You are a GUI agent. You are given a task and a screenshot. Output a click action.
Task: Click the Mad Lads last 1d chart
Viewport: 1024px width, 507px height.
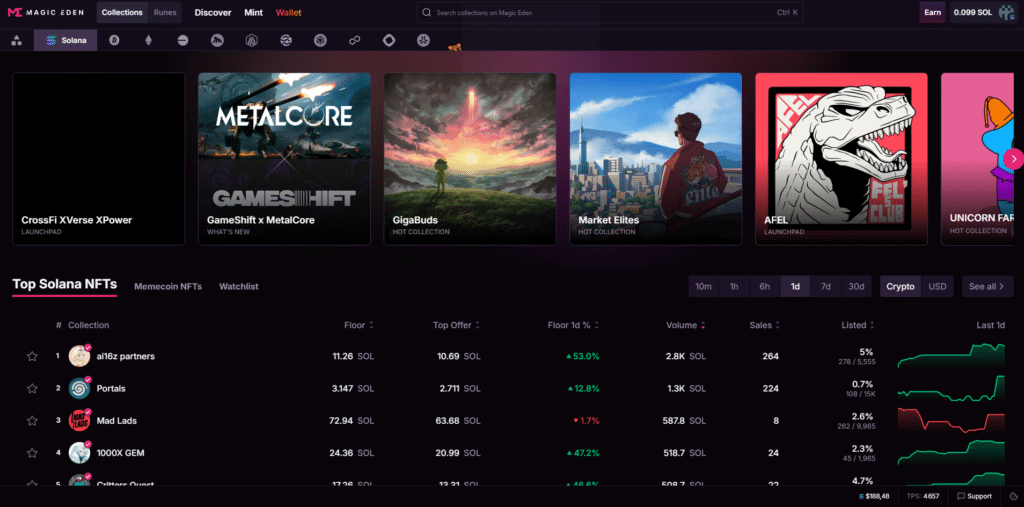tap(952, 420)
